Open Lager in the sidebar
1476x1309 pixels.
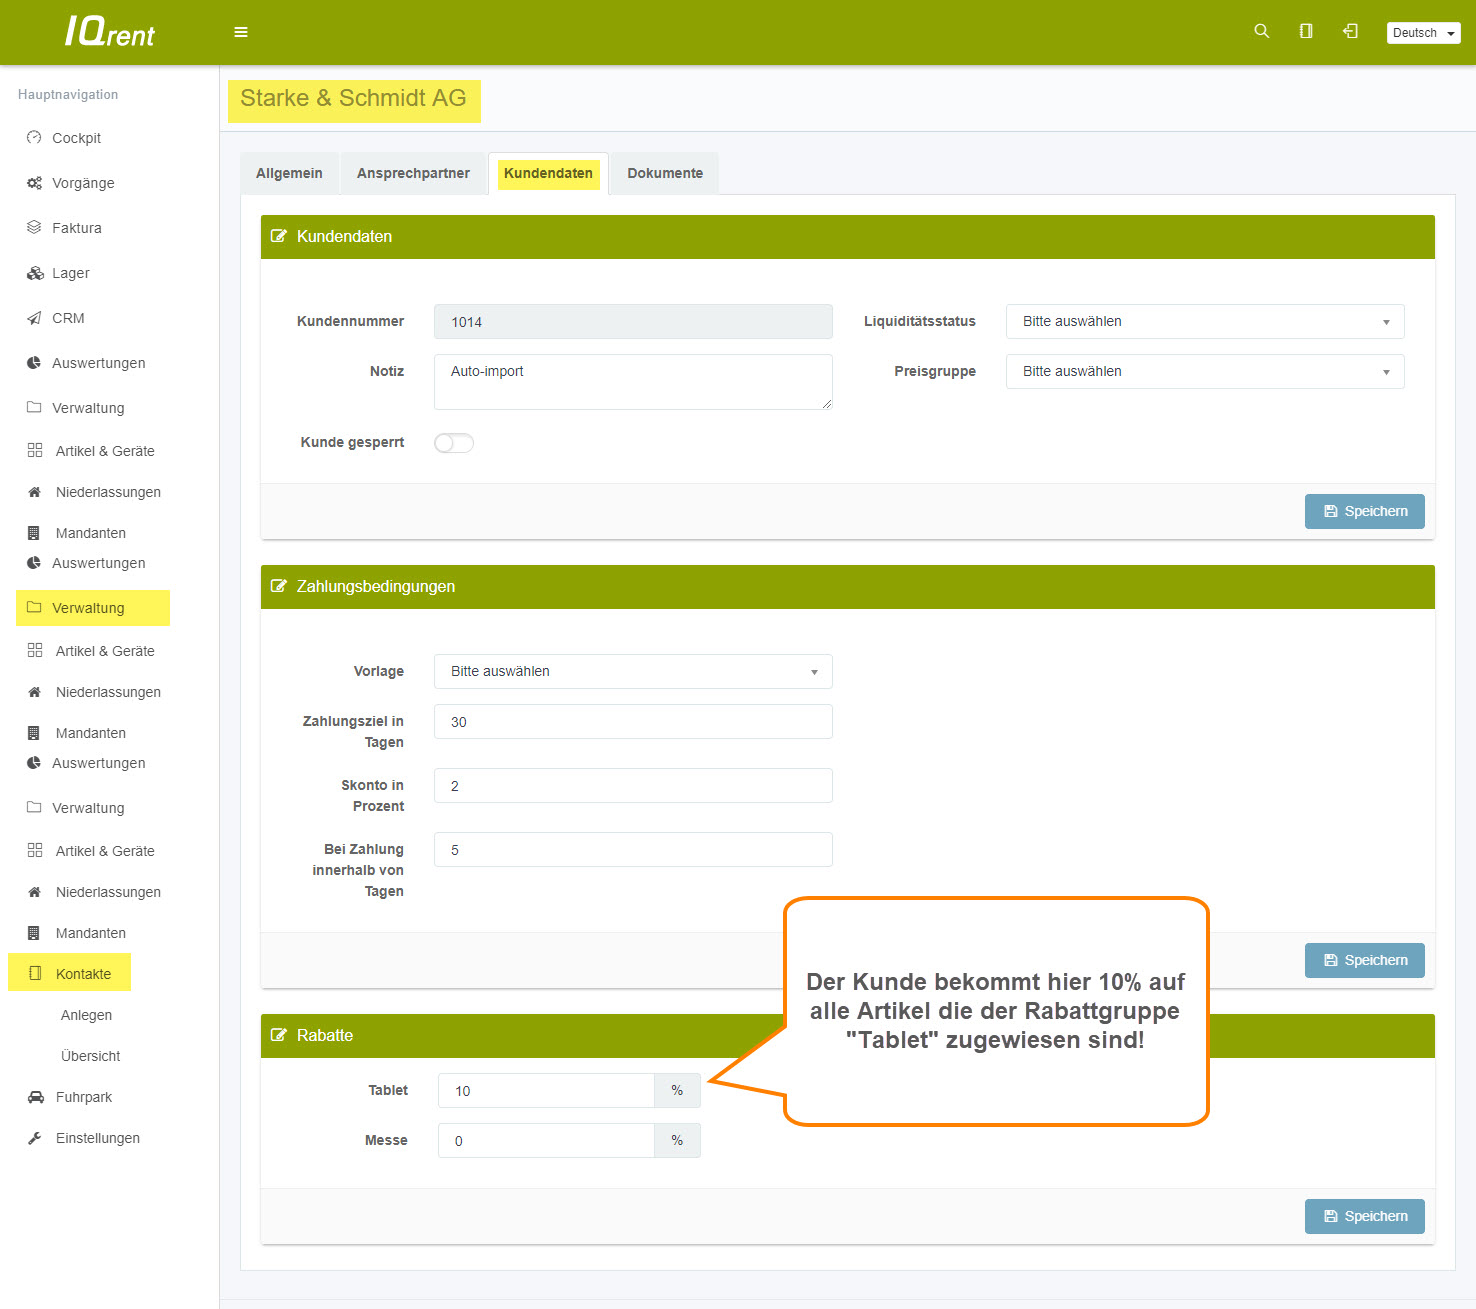pyautogui.click(x=70, y=273)
